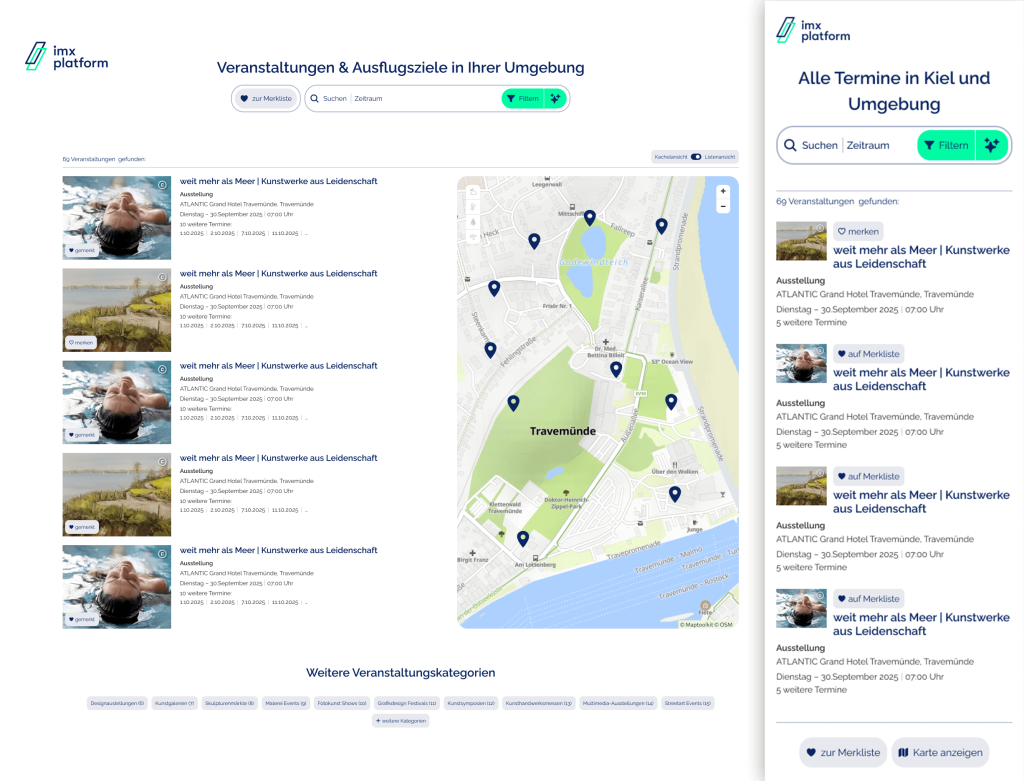Select the map pin near Godewindteich pond
The image size is (1024, 781).
(590, 218)
